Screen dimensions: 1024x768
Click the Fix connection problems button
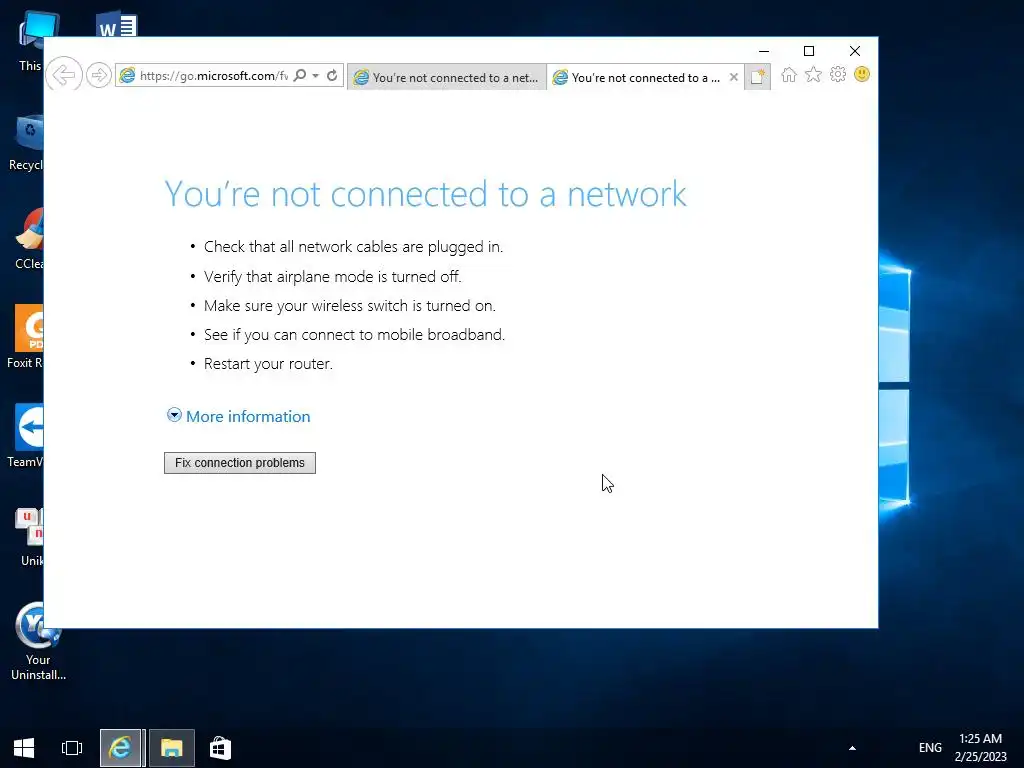click(240, 463)
